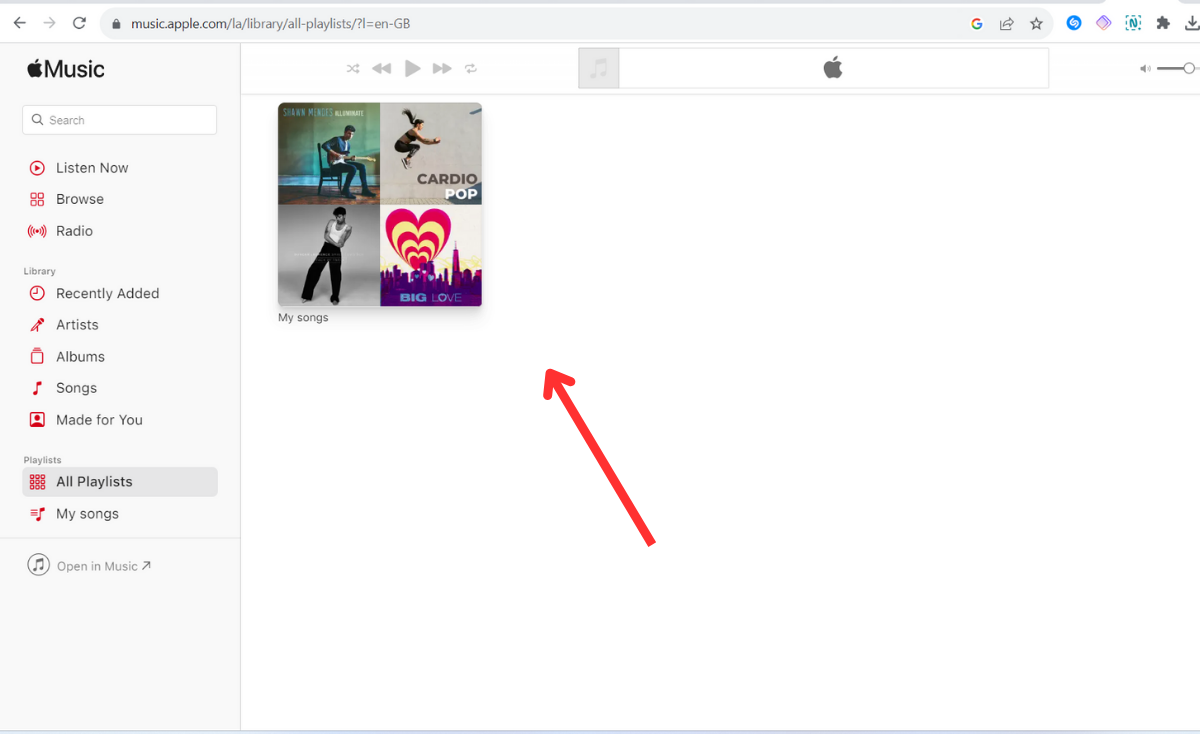
Task: Toggle repeat mode in player bar
Action: [471, 69]
